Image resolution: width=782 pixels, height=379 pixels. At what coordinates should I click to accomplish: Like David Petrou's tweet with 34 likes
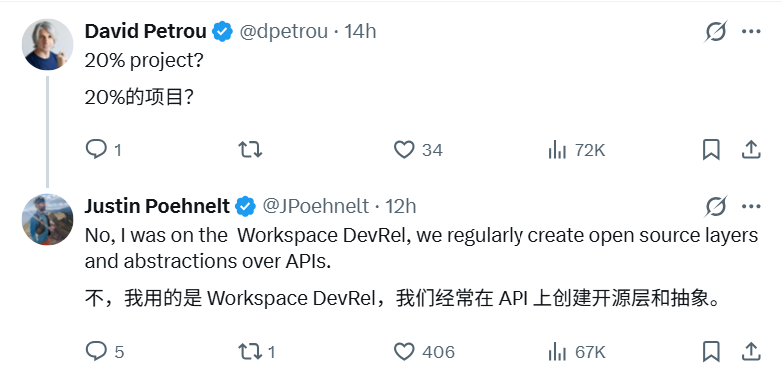(x=418, y=150)
